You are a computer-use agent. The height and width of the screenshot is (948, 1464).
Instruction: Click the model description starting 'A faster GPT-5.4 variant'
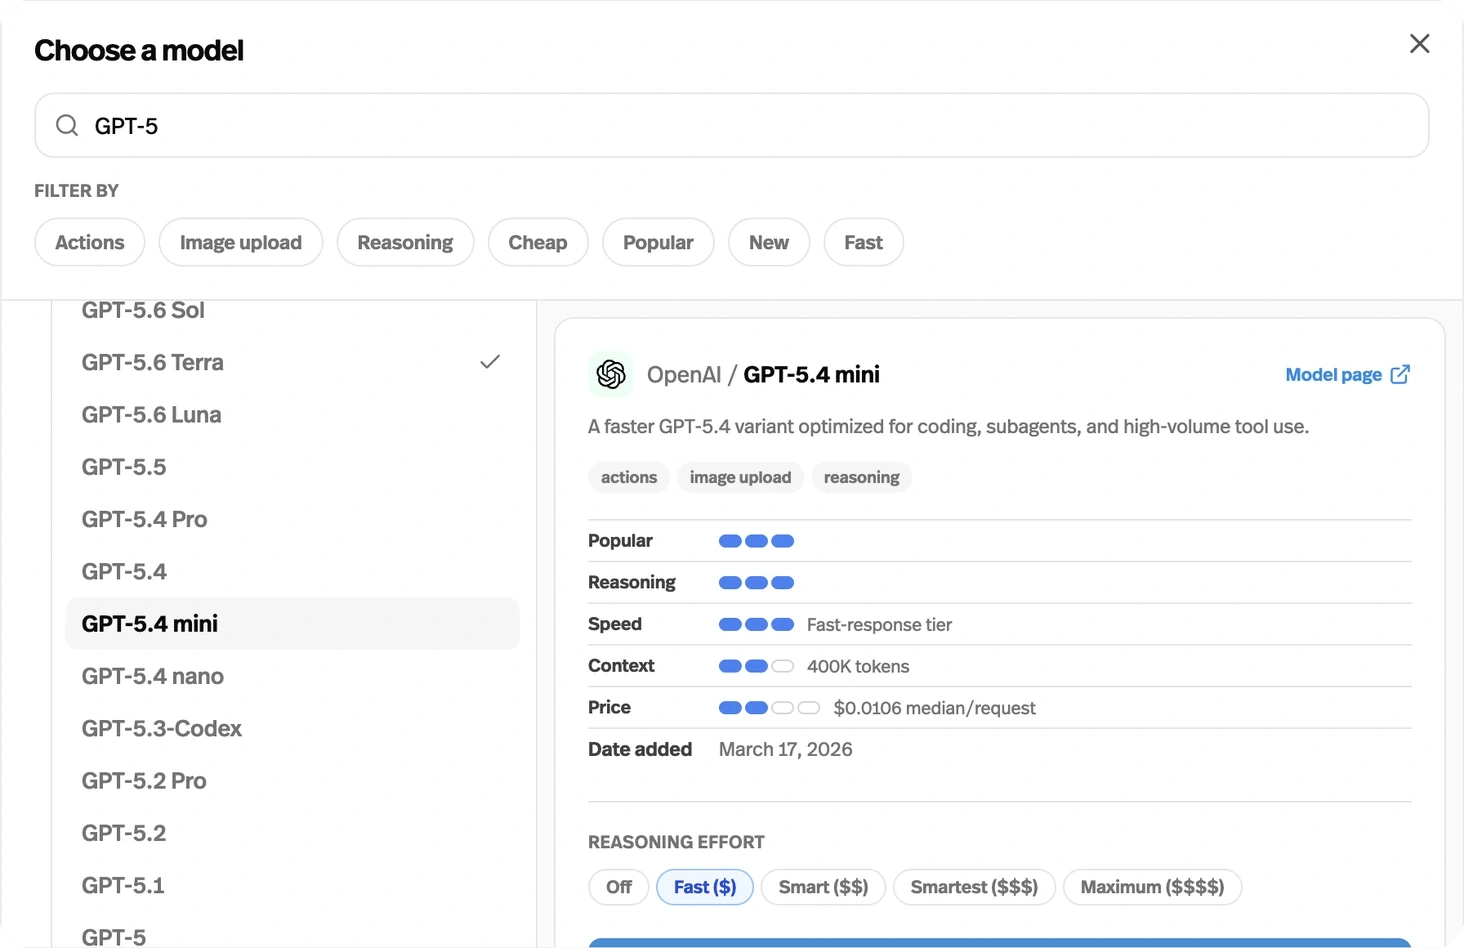pos(948,427)
